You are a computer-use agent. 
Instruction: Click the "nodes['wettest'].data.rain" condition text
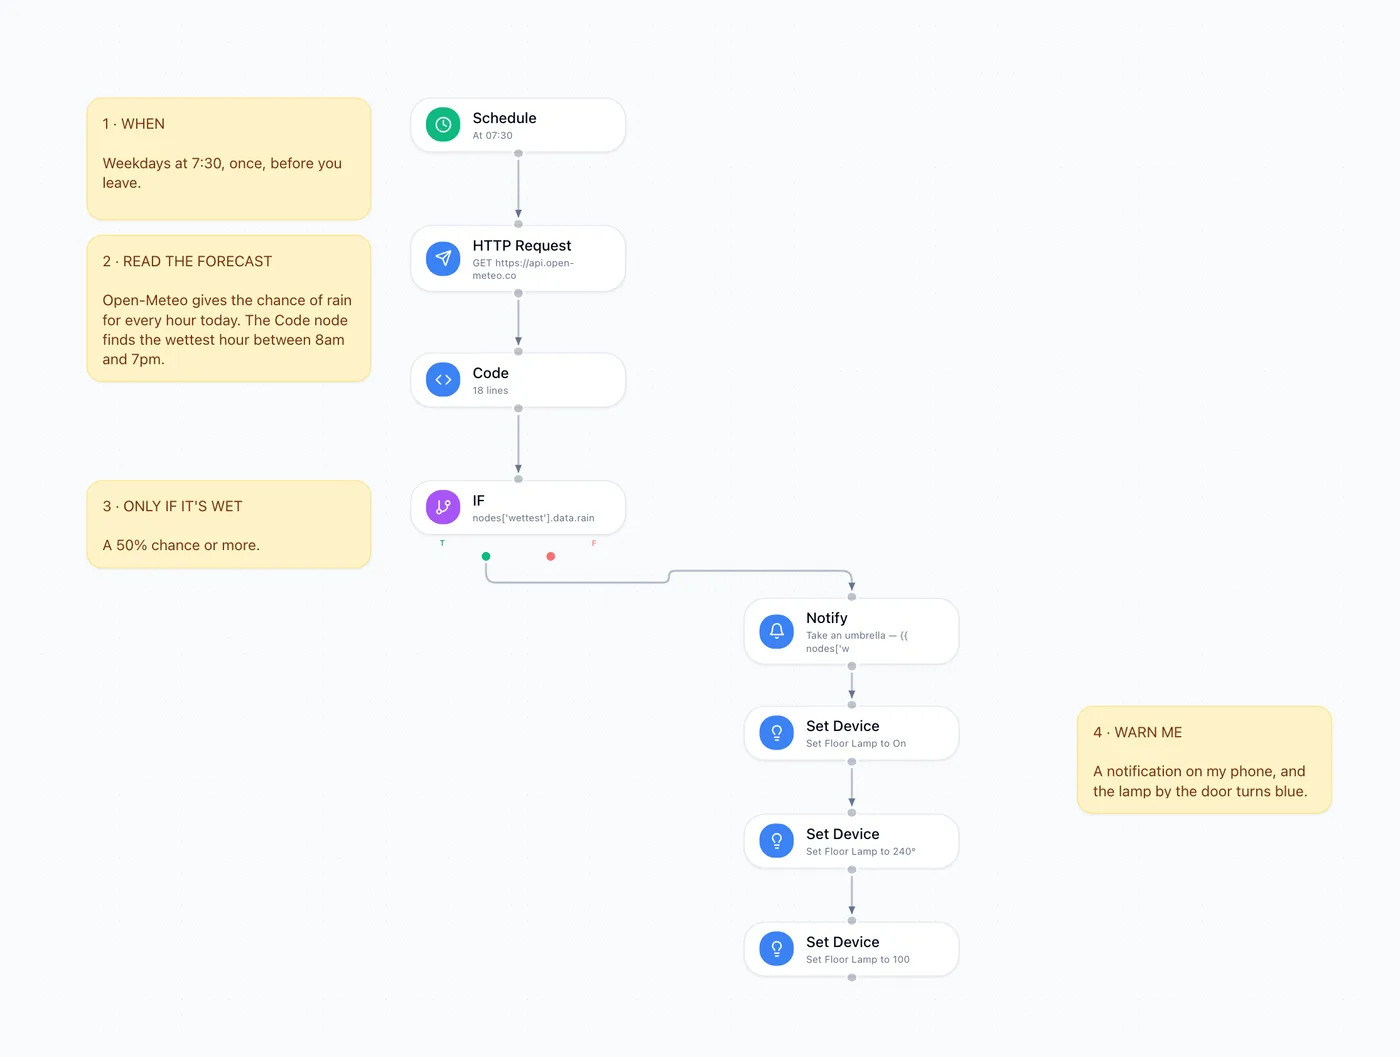click(x=534, y=518)
